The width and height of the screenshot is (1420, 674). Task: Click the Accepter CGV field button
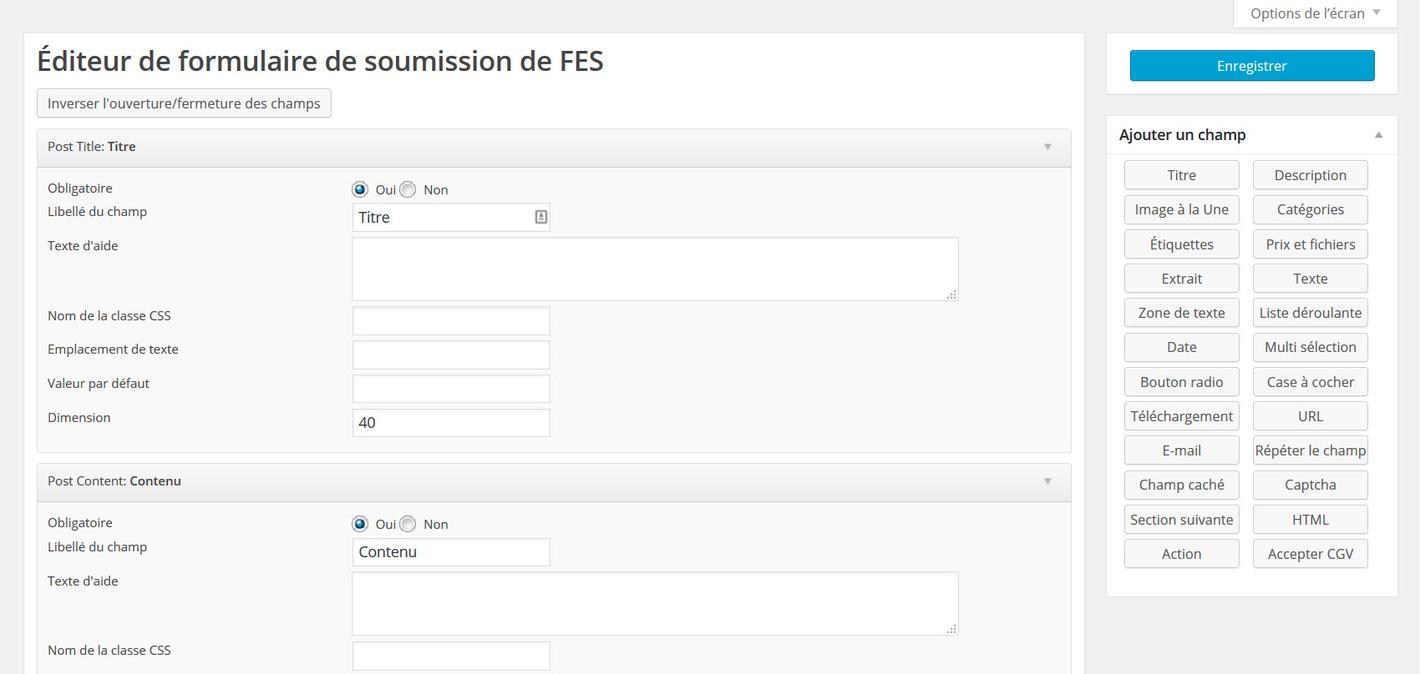click(x=1310, y=554)
